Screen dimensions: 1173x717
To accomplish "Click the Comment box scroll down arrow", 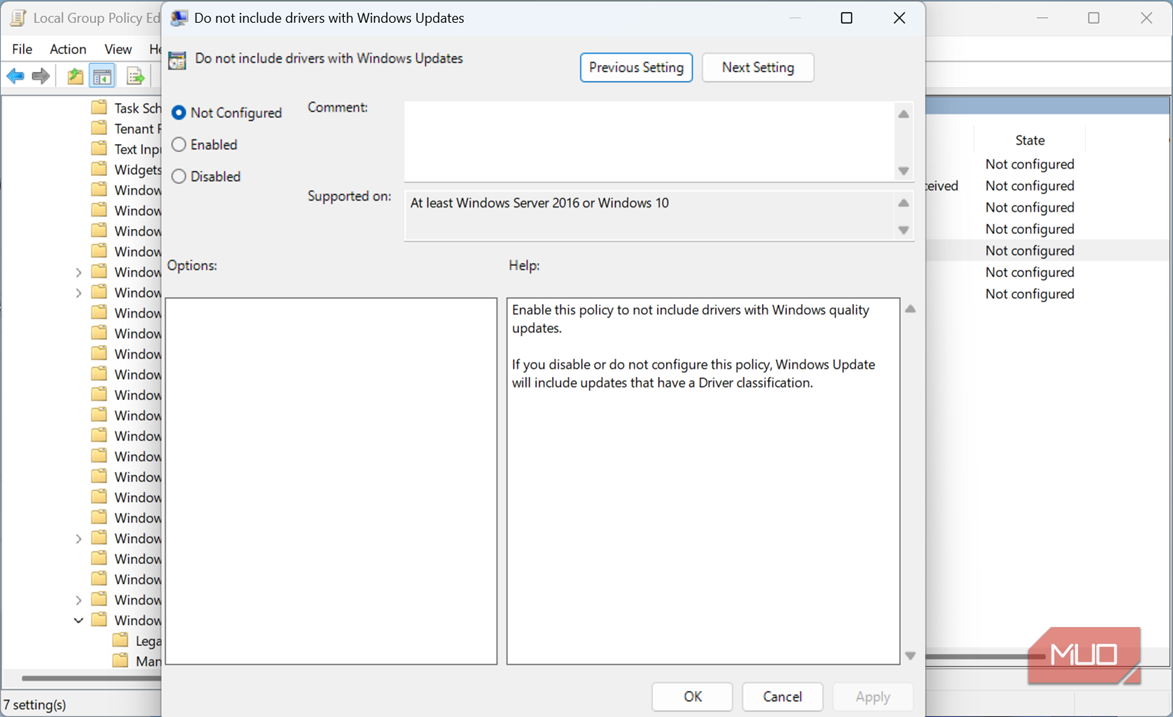I will (x=904, y=171).
